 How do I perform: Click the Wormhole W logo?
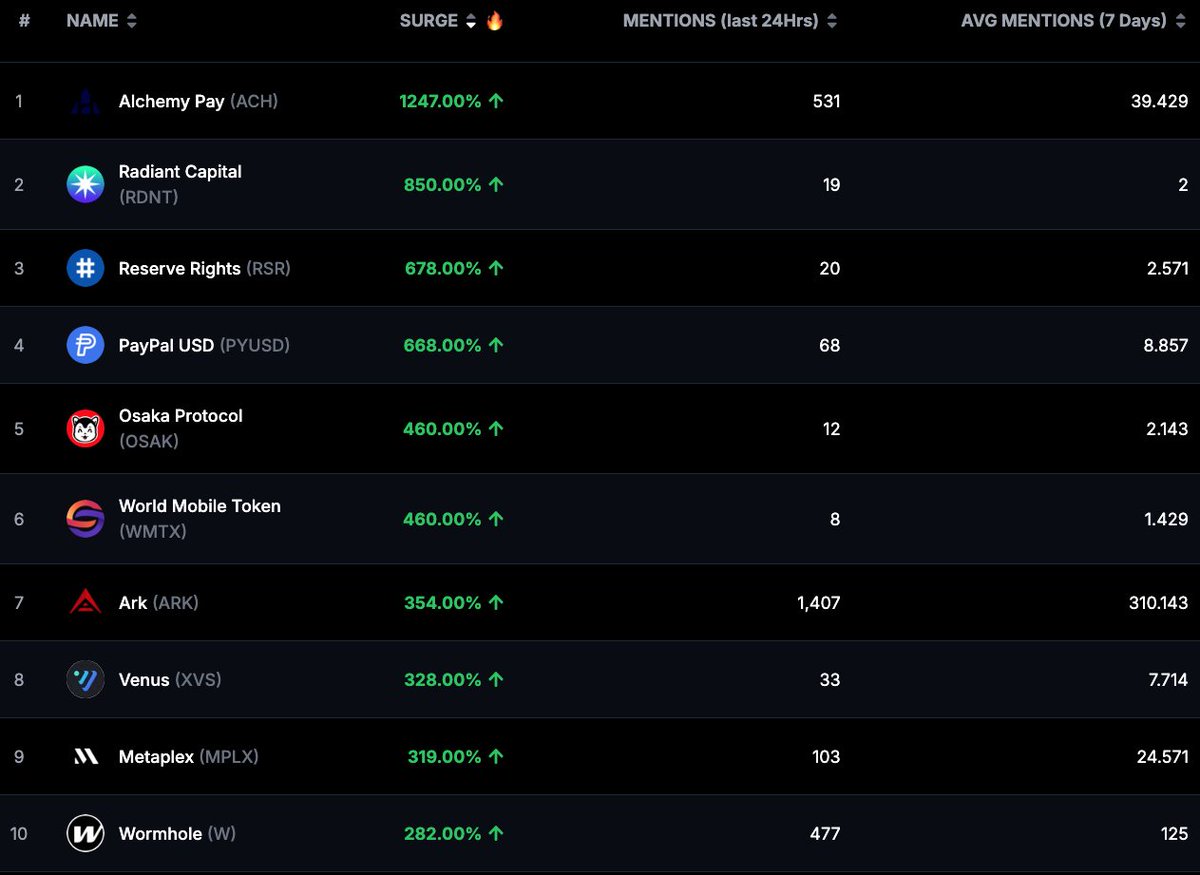[85, 834]
